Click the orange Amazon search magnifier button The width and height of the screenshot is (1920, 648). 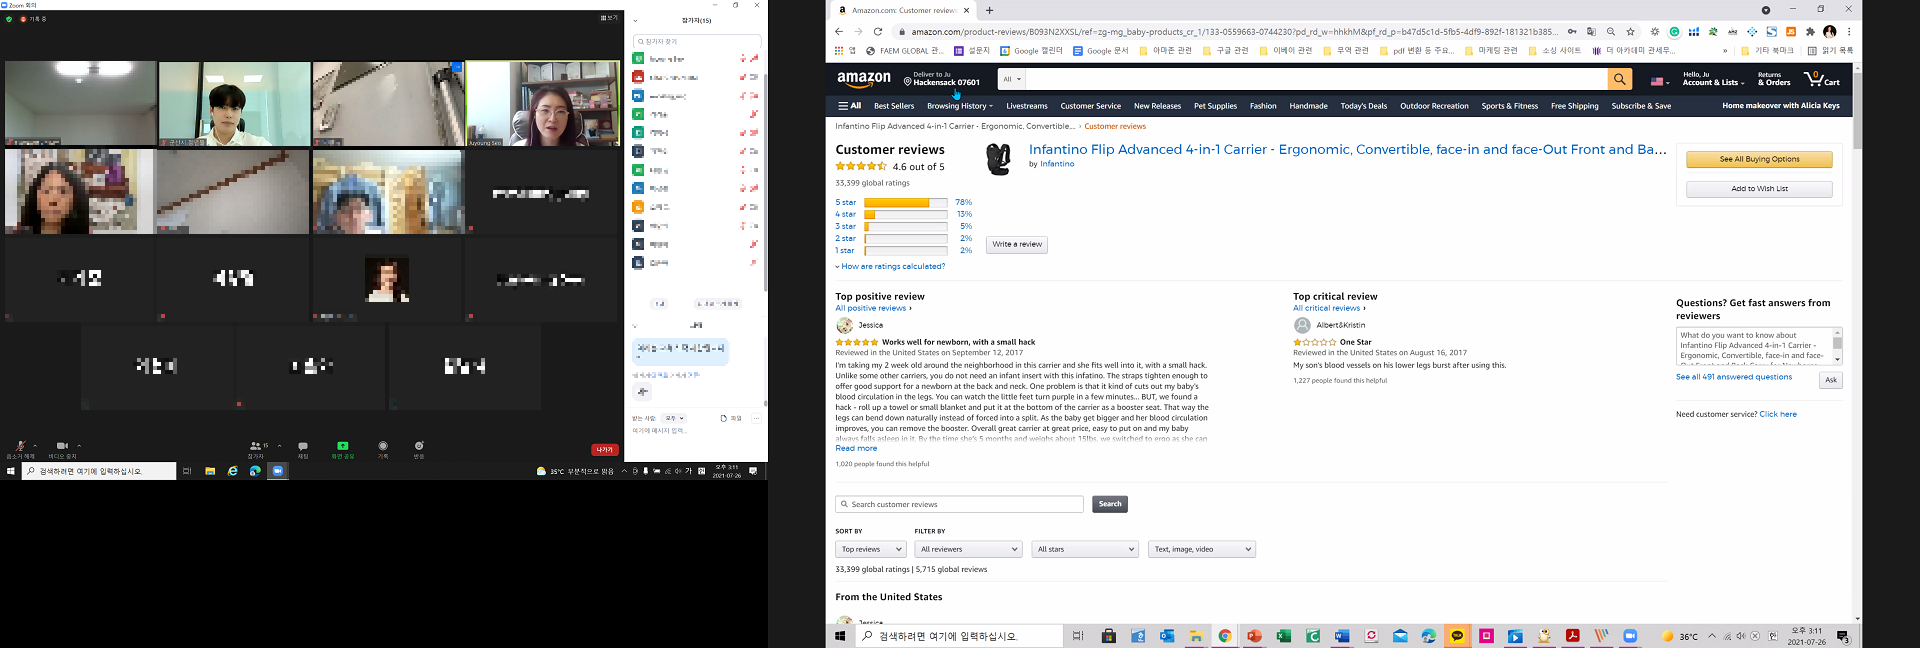1619,79
